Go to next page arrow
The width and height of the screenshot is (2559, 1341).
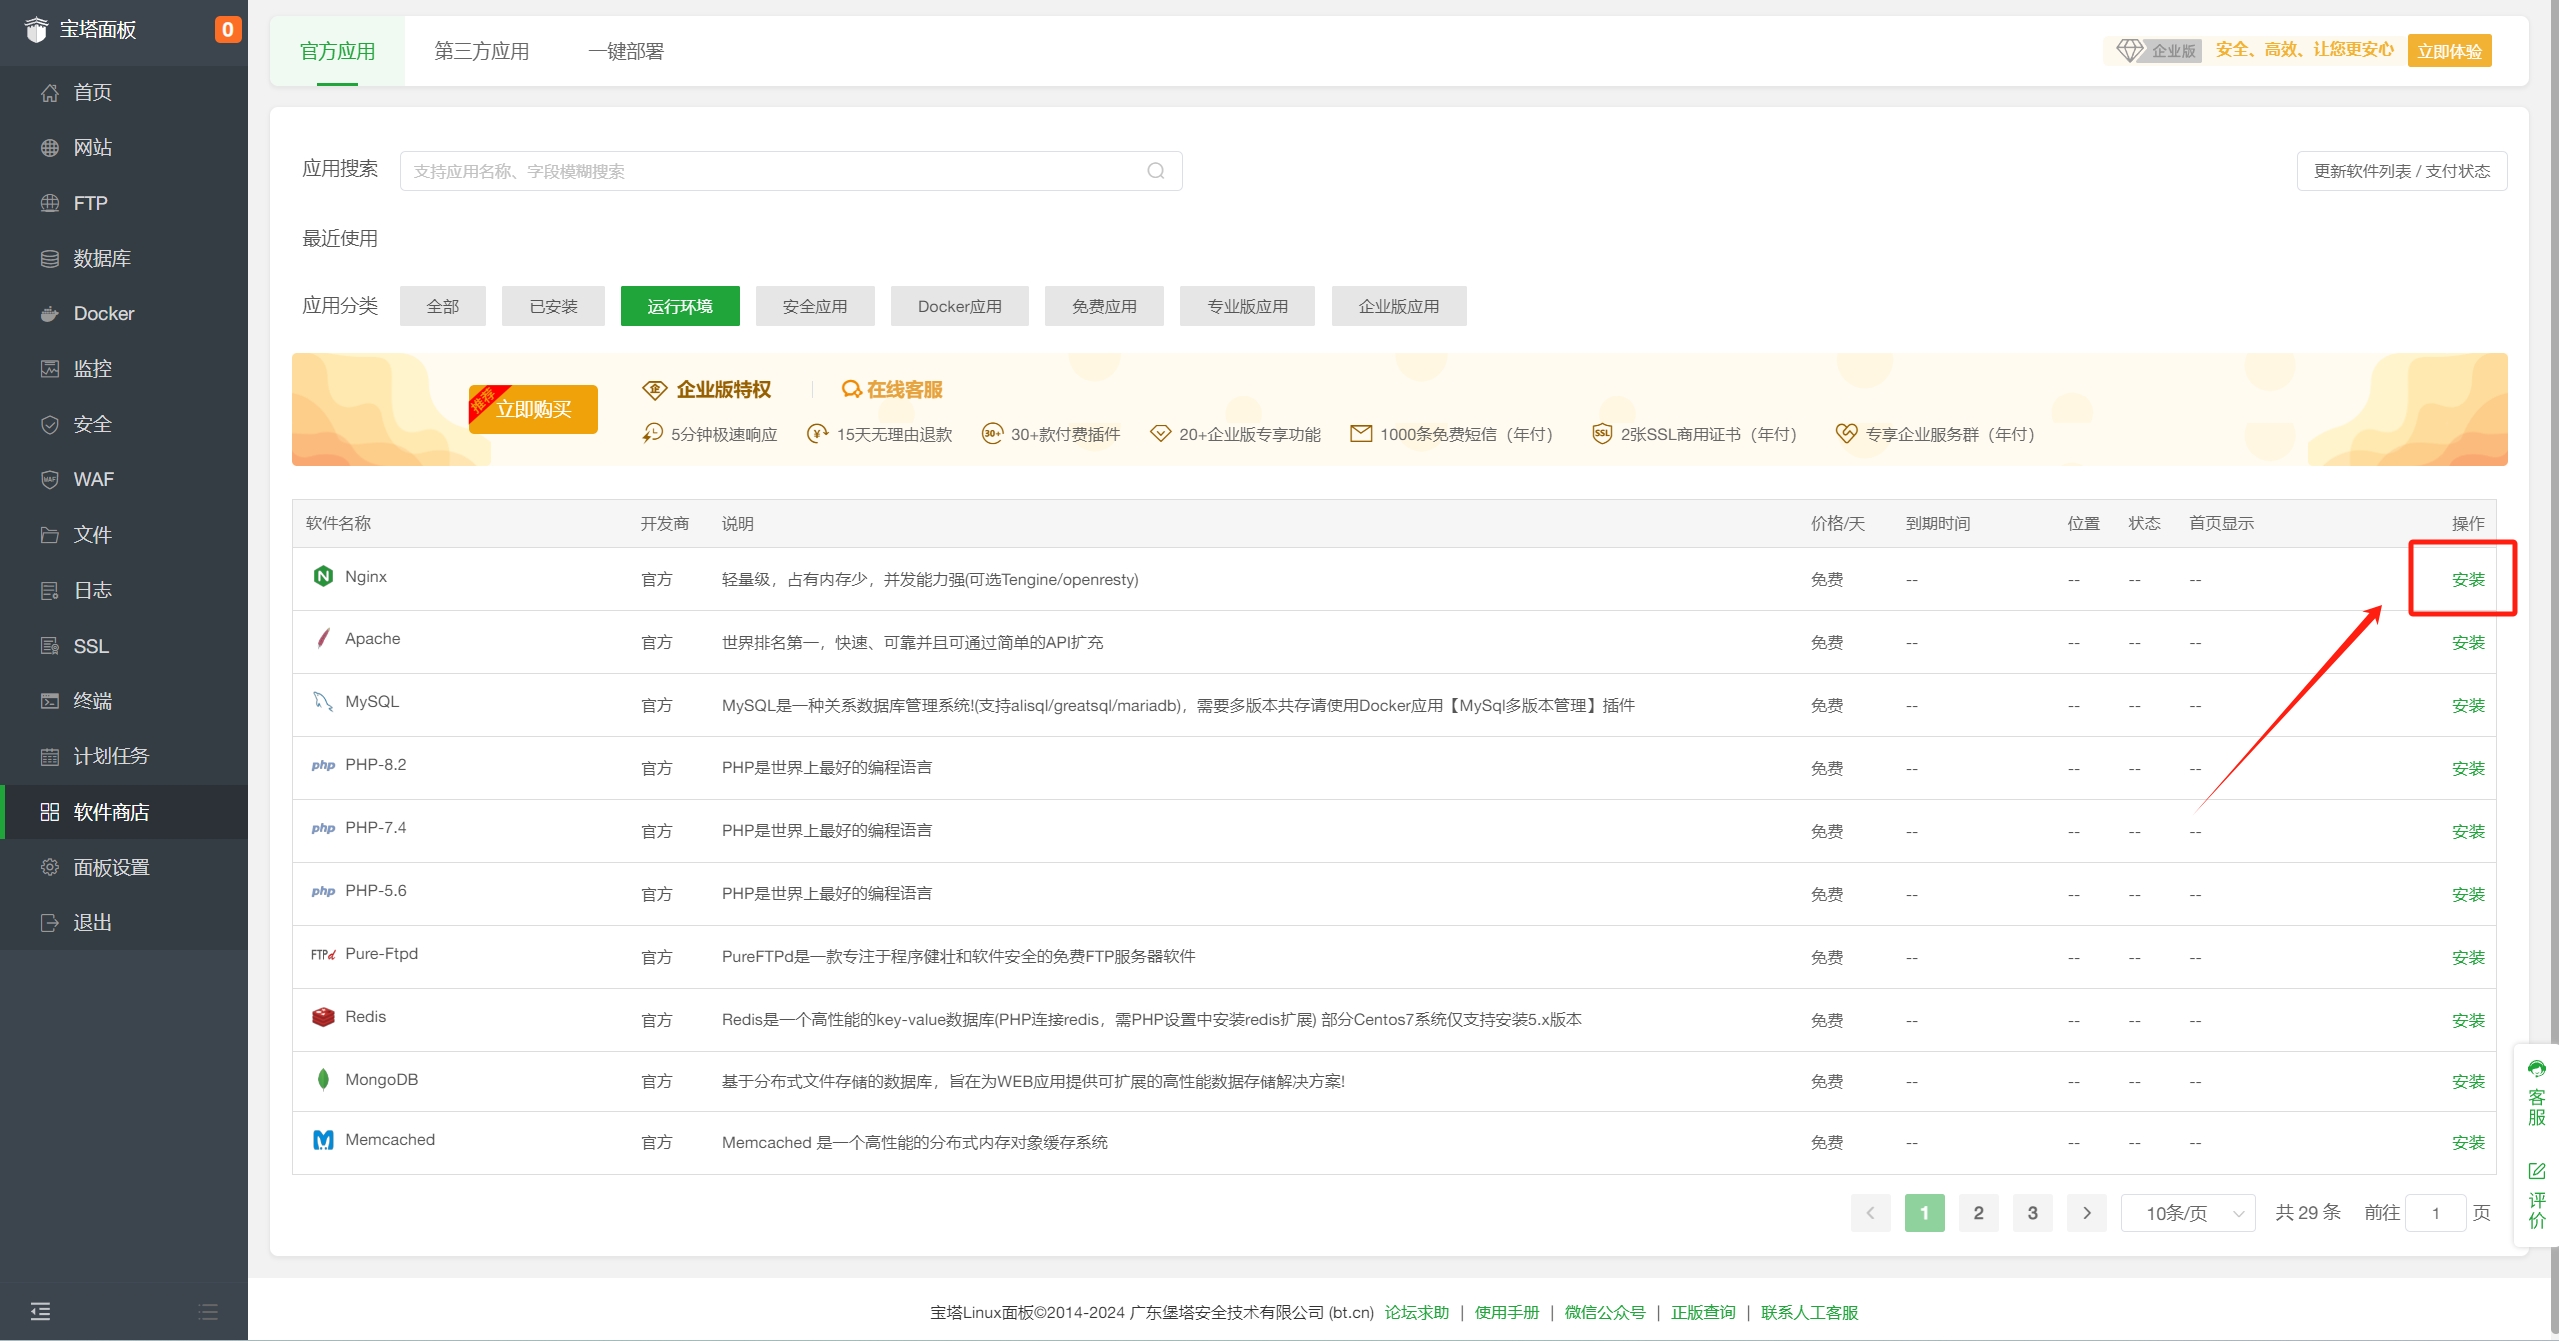2086,1213
